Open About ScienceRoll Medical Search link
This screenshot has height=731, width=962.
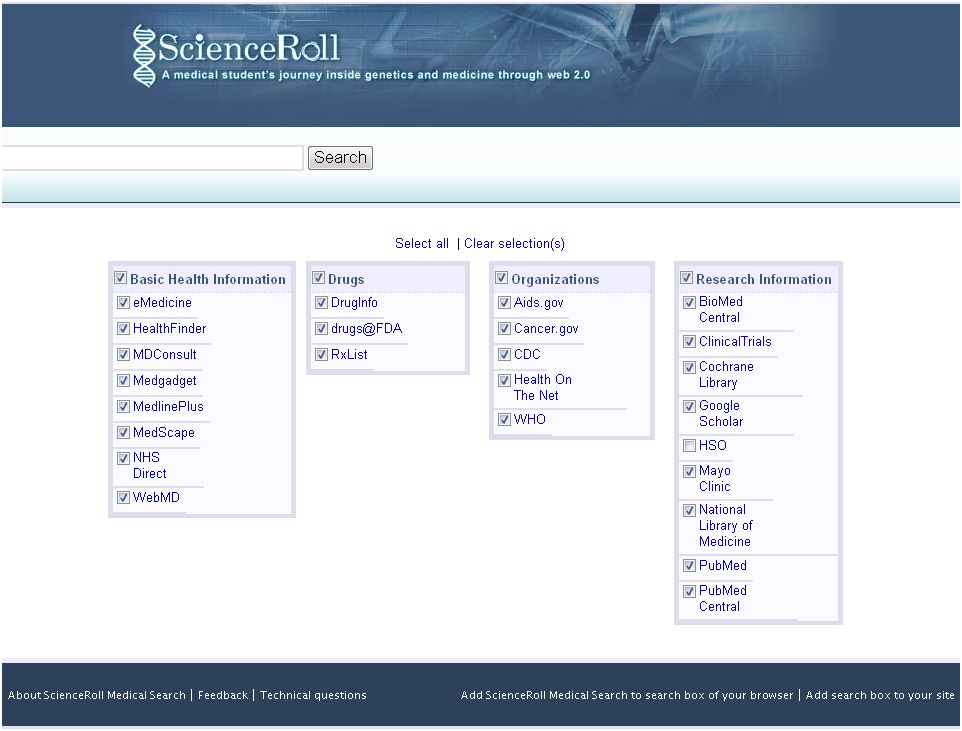point(97,696)
